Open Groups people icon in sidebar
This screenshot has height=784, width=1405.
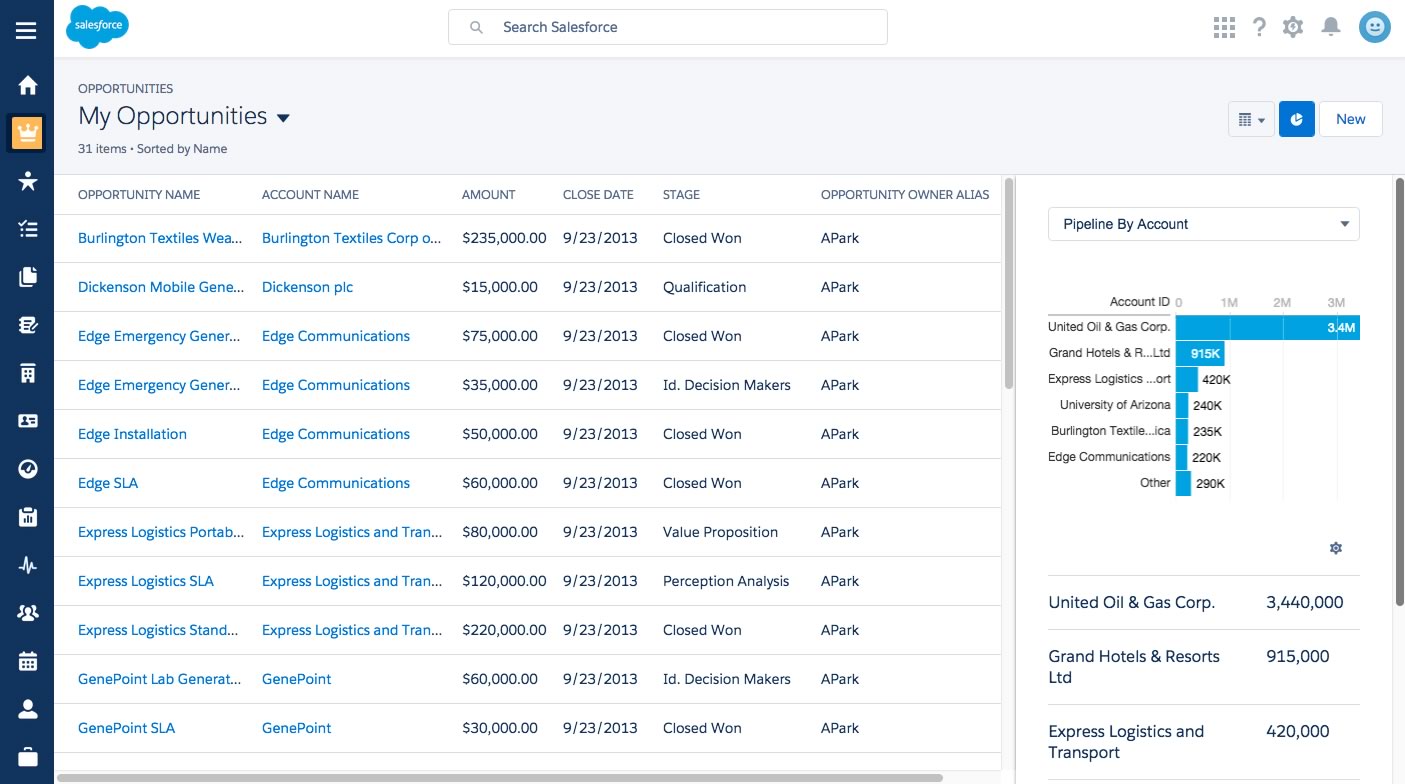[28, 613]
